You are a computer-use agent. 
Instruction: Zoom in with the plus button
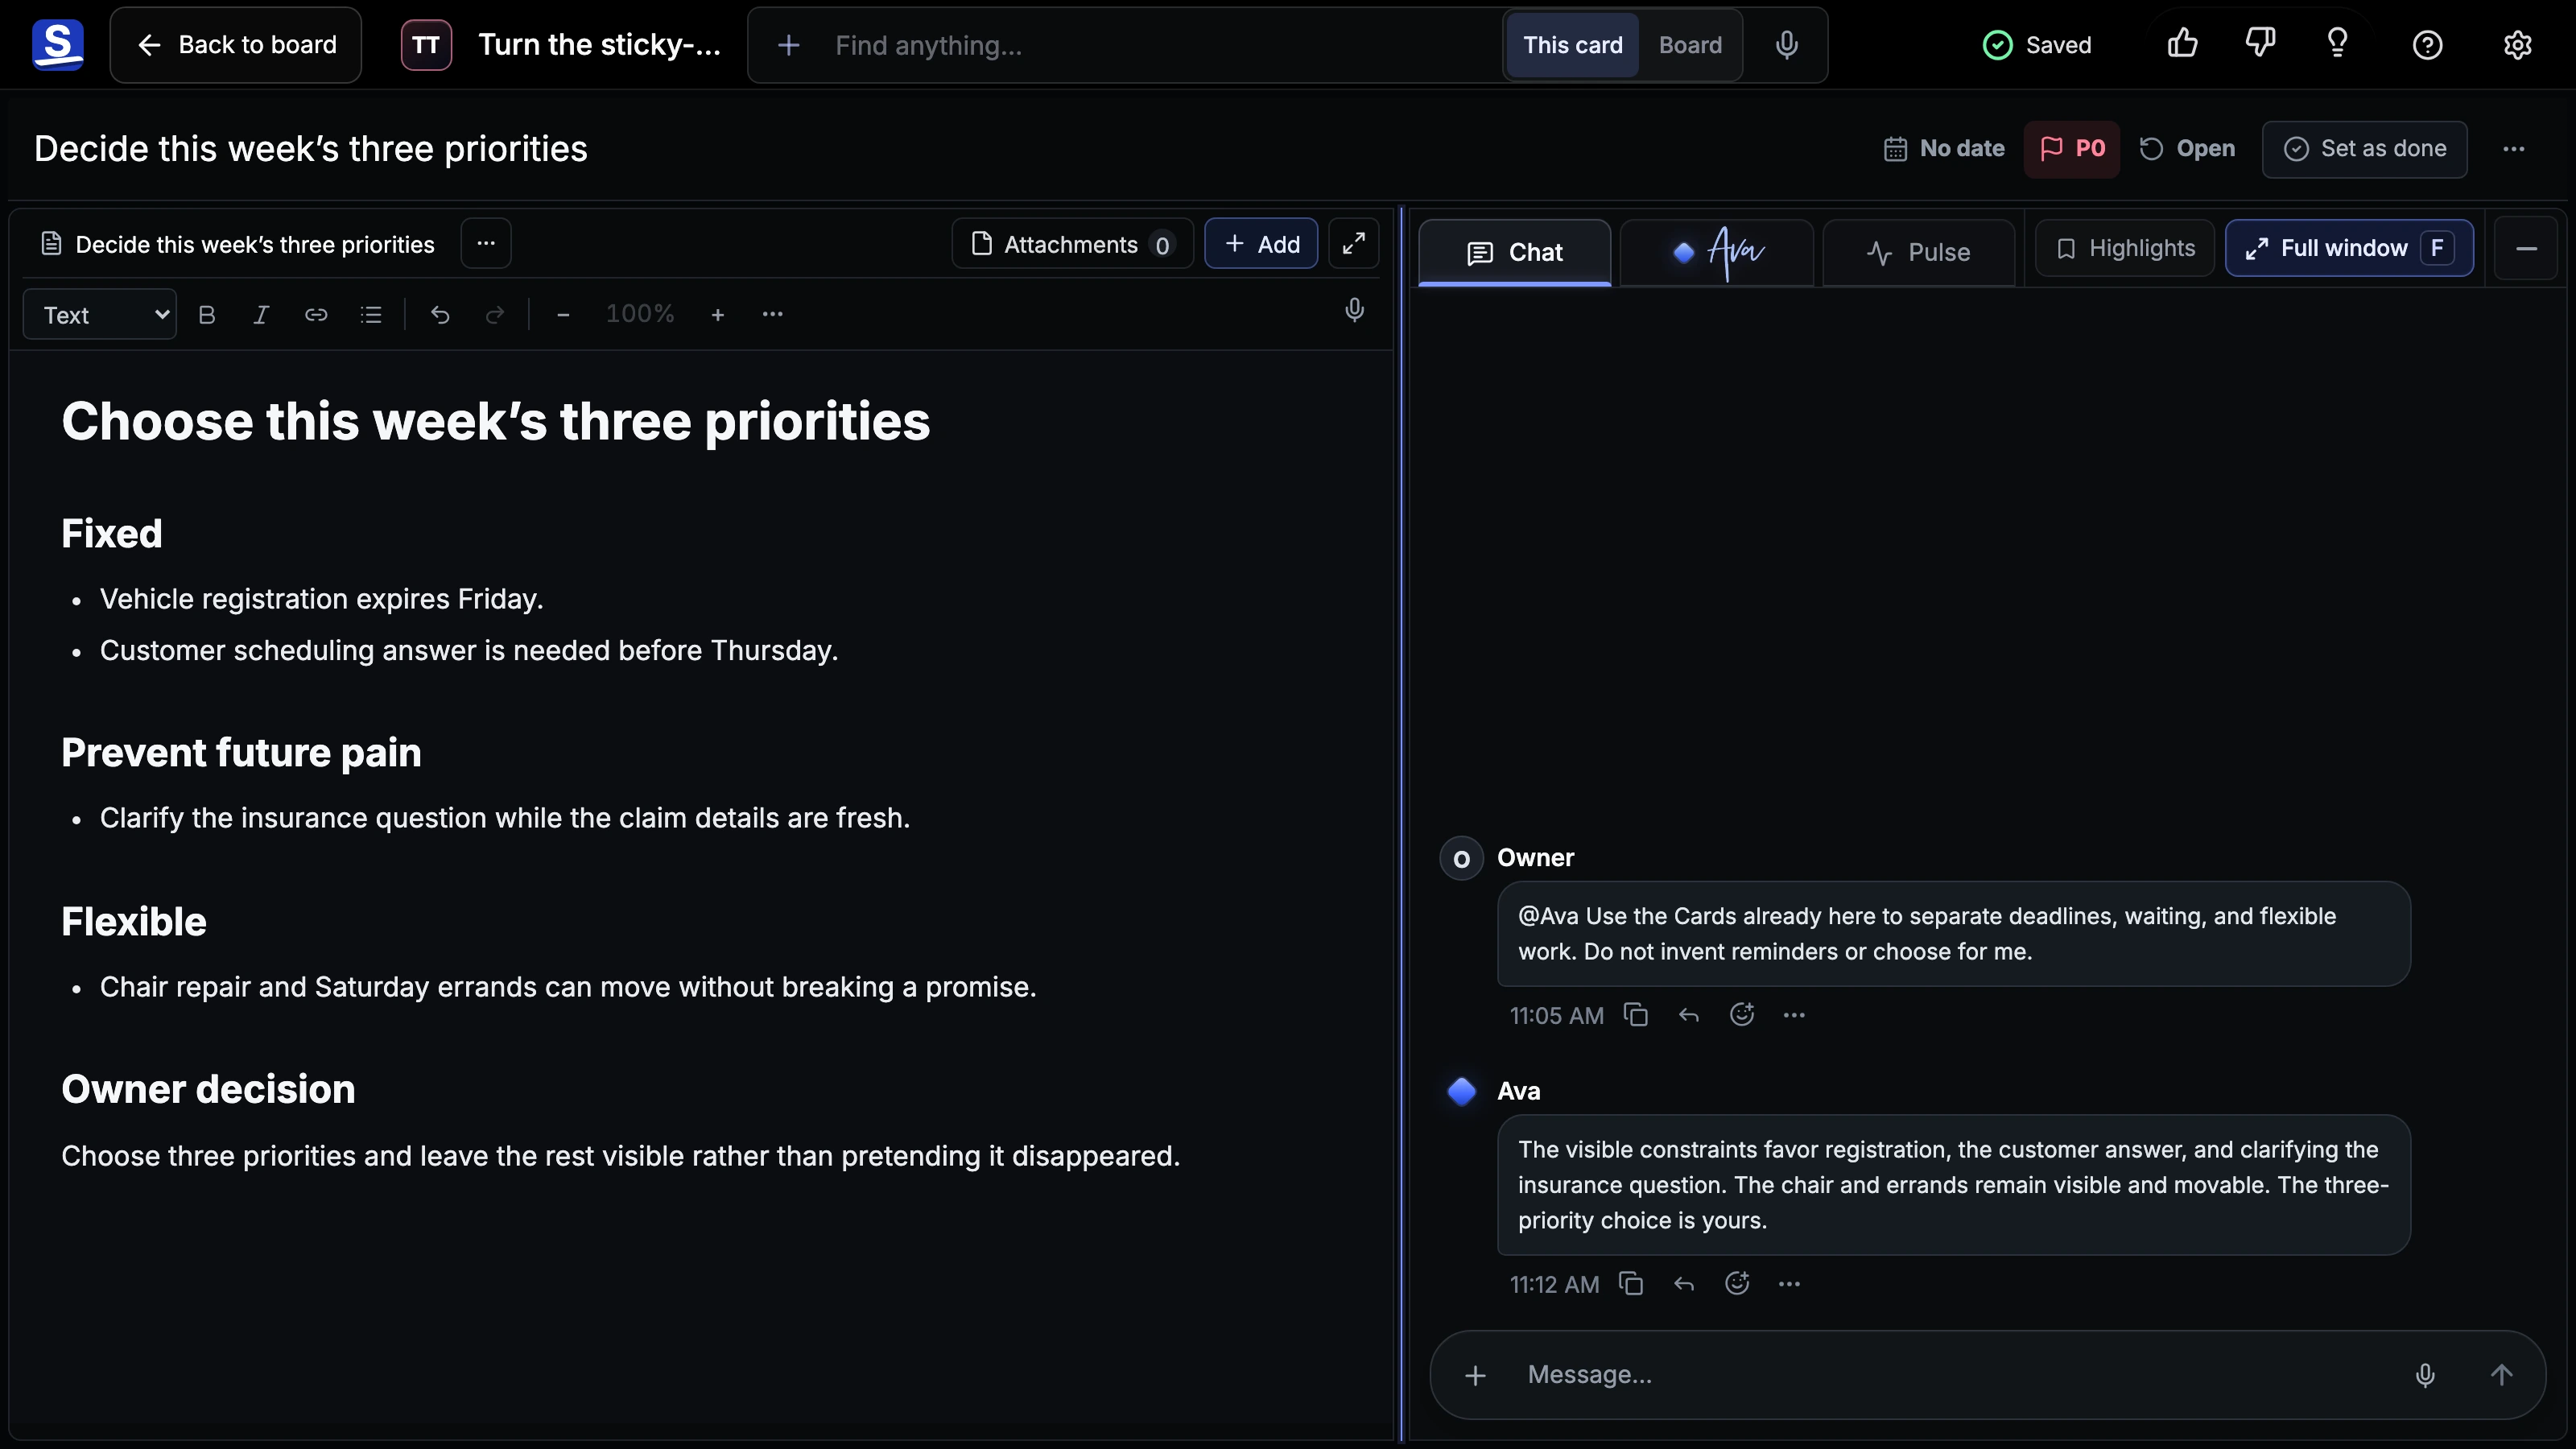point(717,315)
